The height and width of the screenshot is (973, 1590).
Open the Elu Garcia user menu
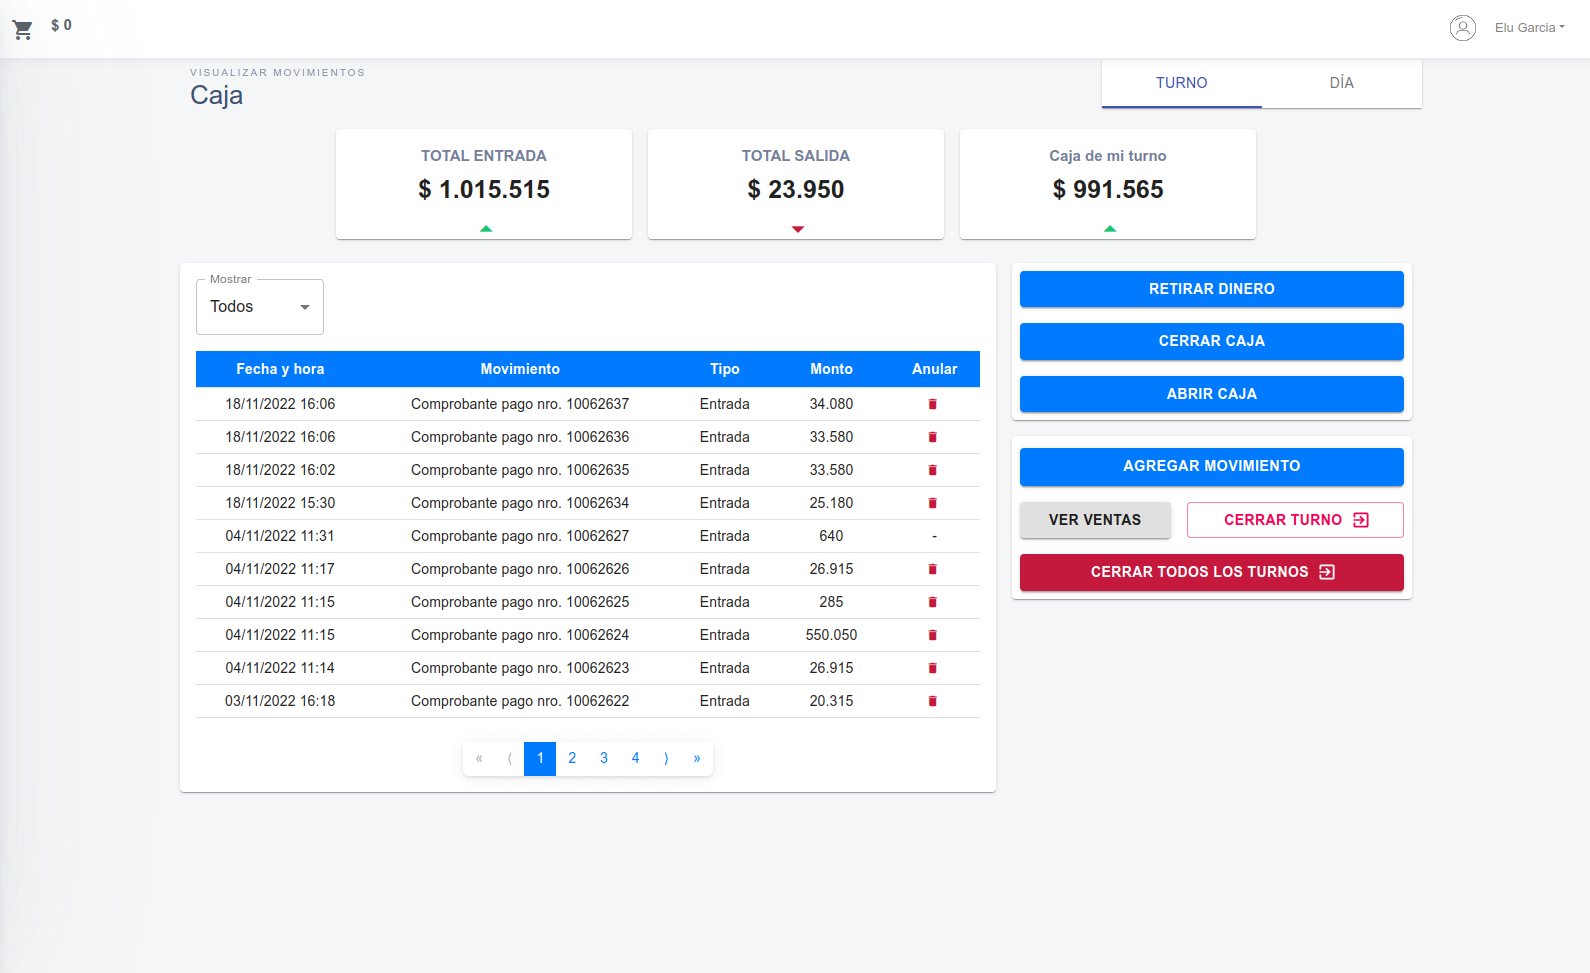(x=1528, y=28)
